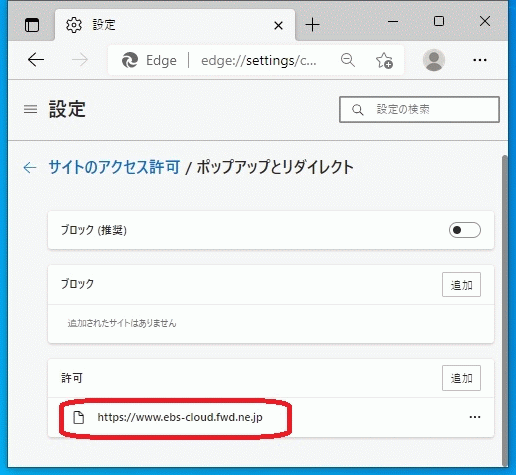Click the 設定の検索 search field
516x475 pixels.
click(x=419, y=109)
